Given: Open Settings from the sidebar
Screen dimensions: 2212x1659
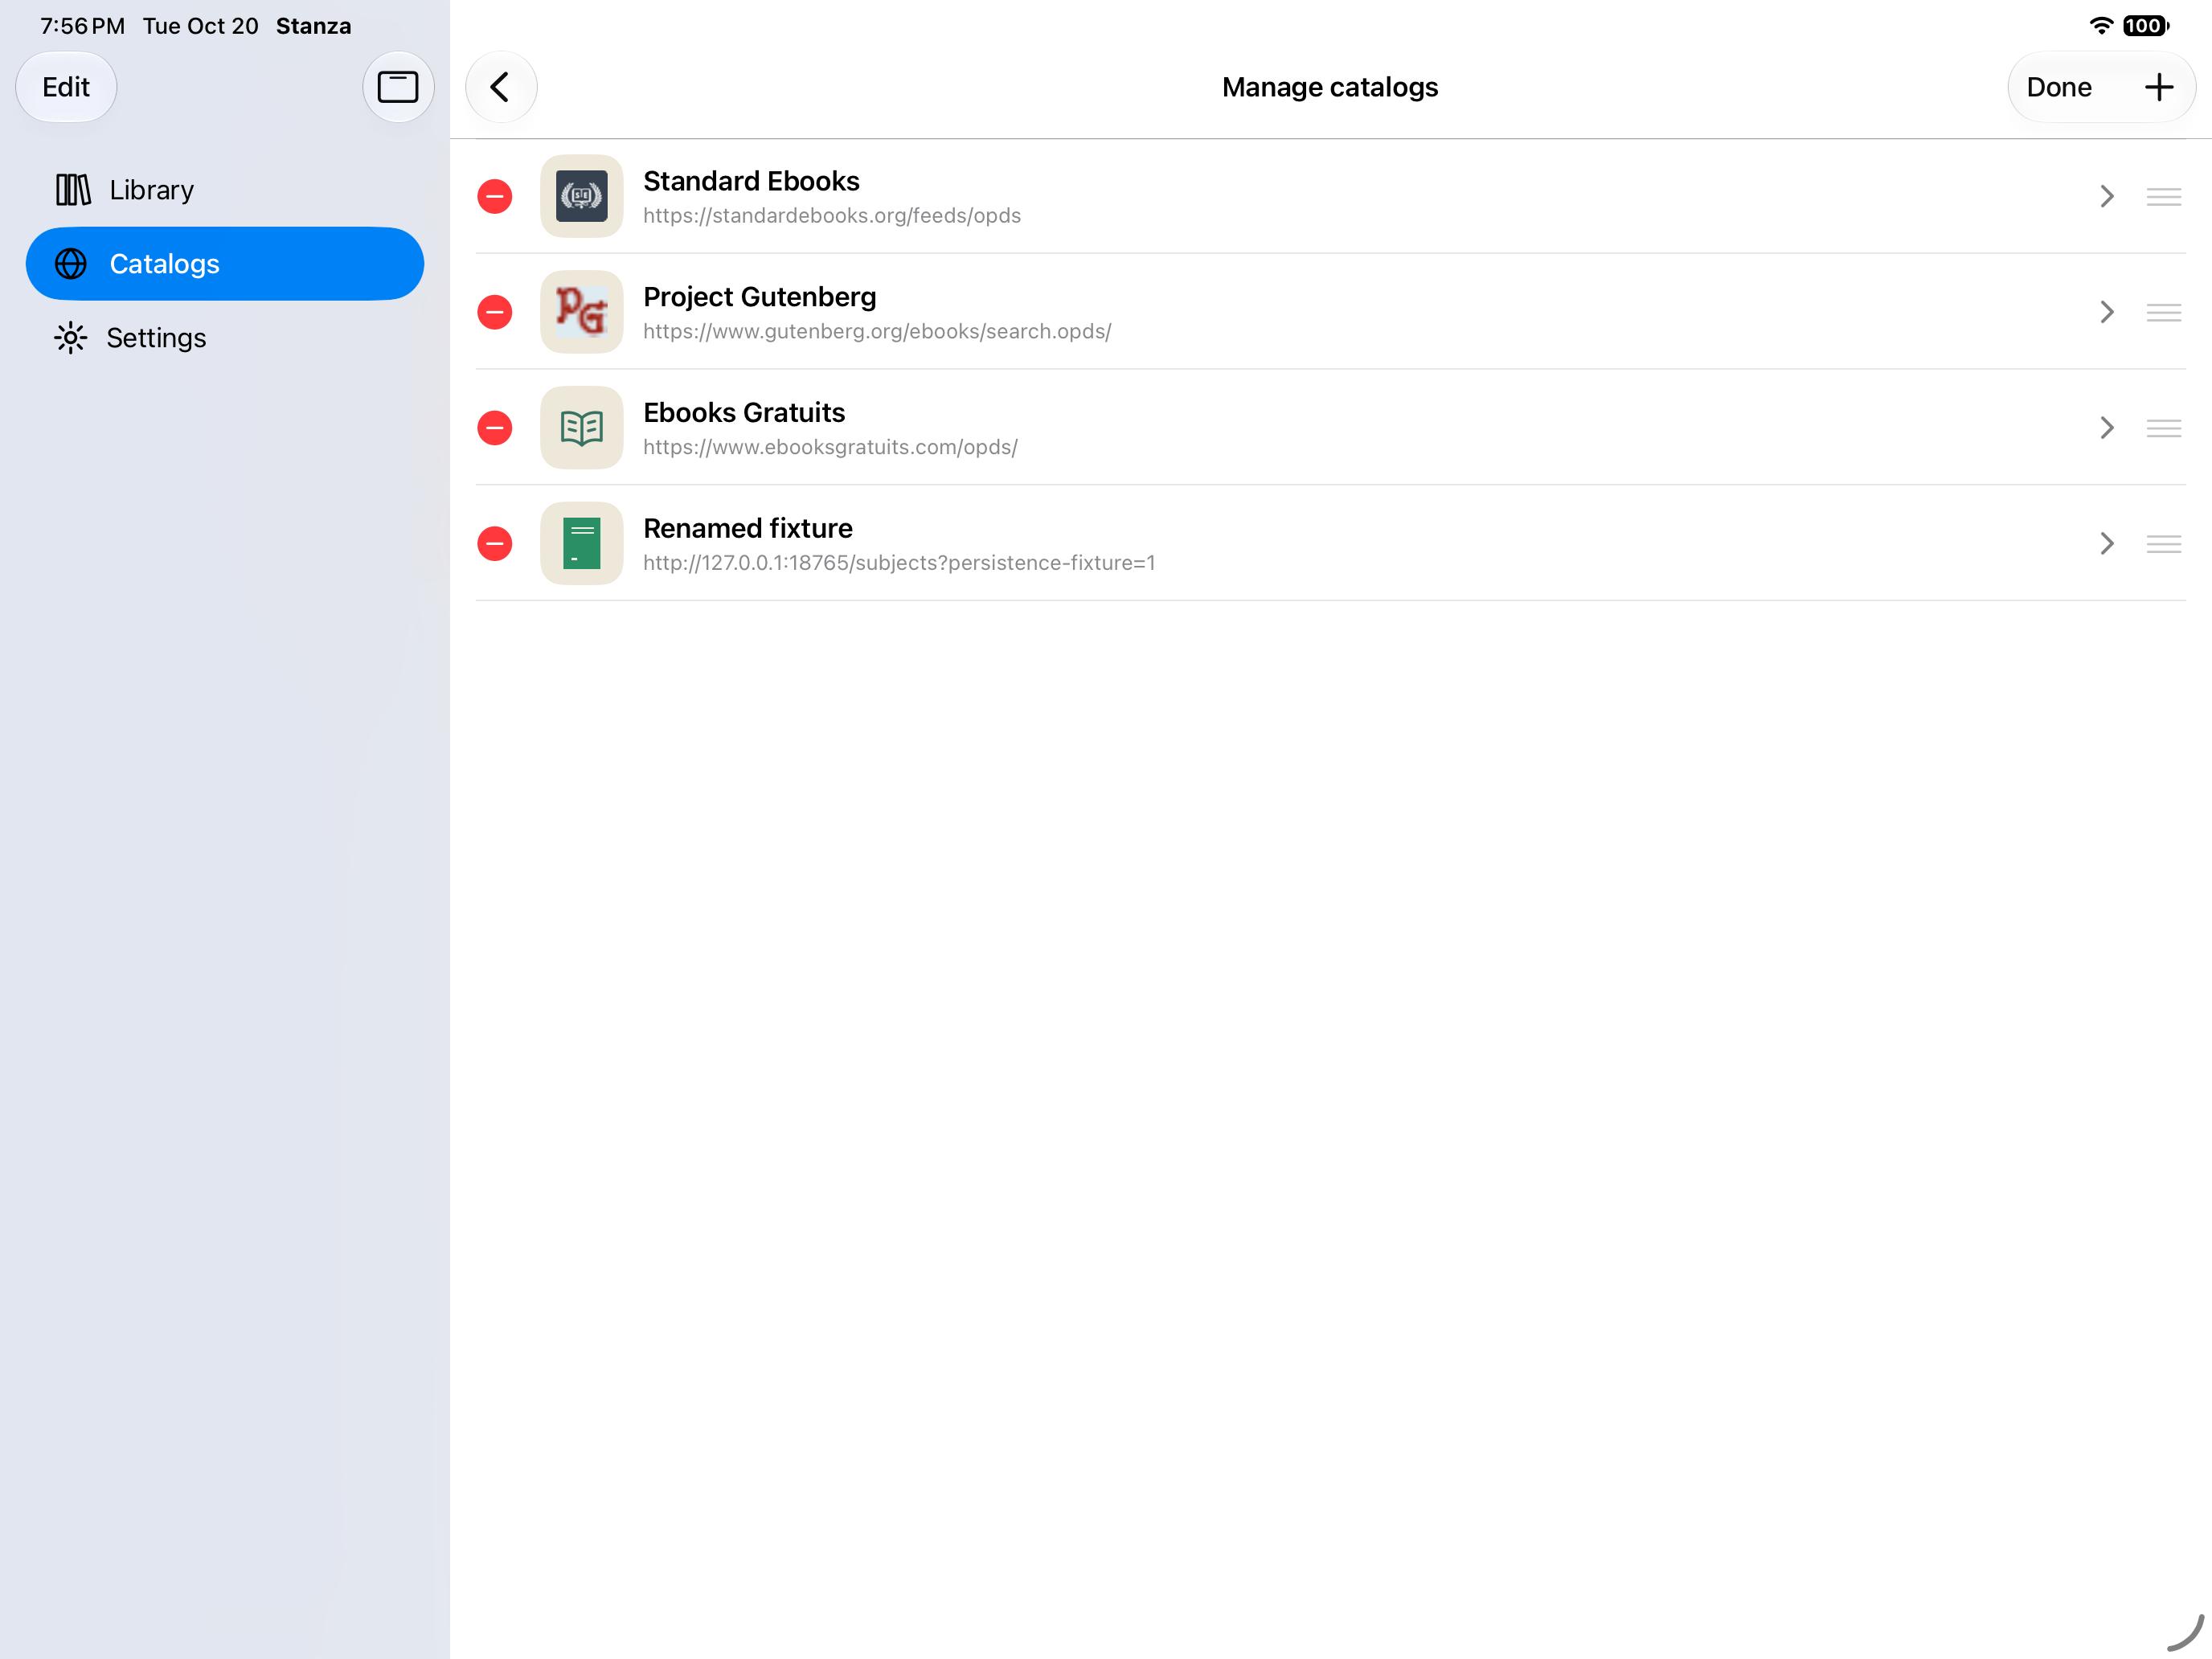Looking at the screenshot, I should point(225,338).
